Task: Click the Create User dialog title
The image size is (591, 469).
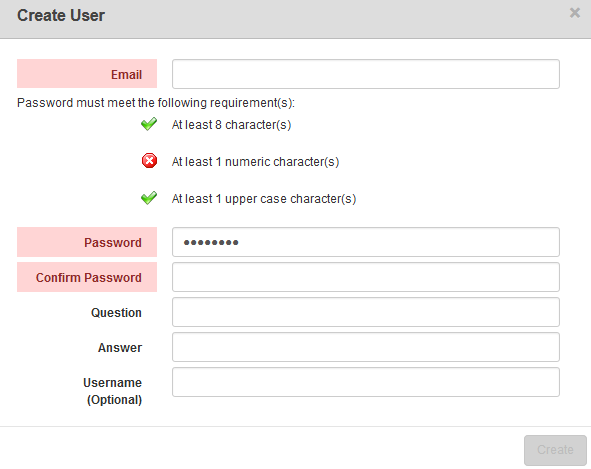Action: click(61, 15)
